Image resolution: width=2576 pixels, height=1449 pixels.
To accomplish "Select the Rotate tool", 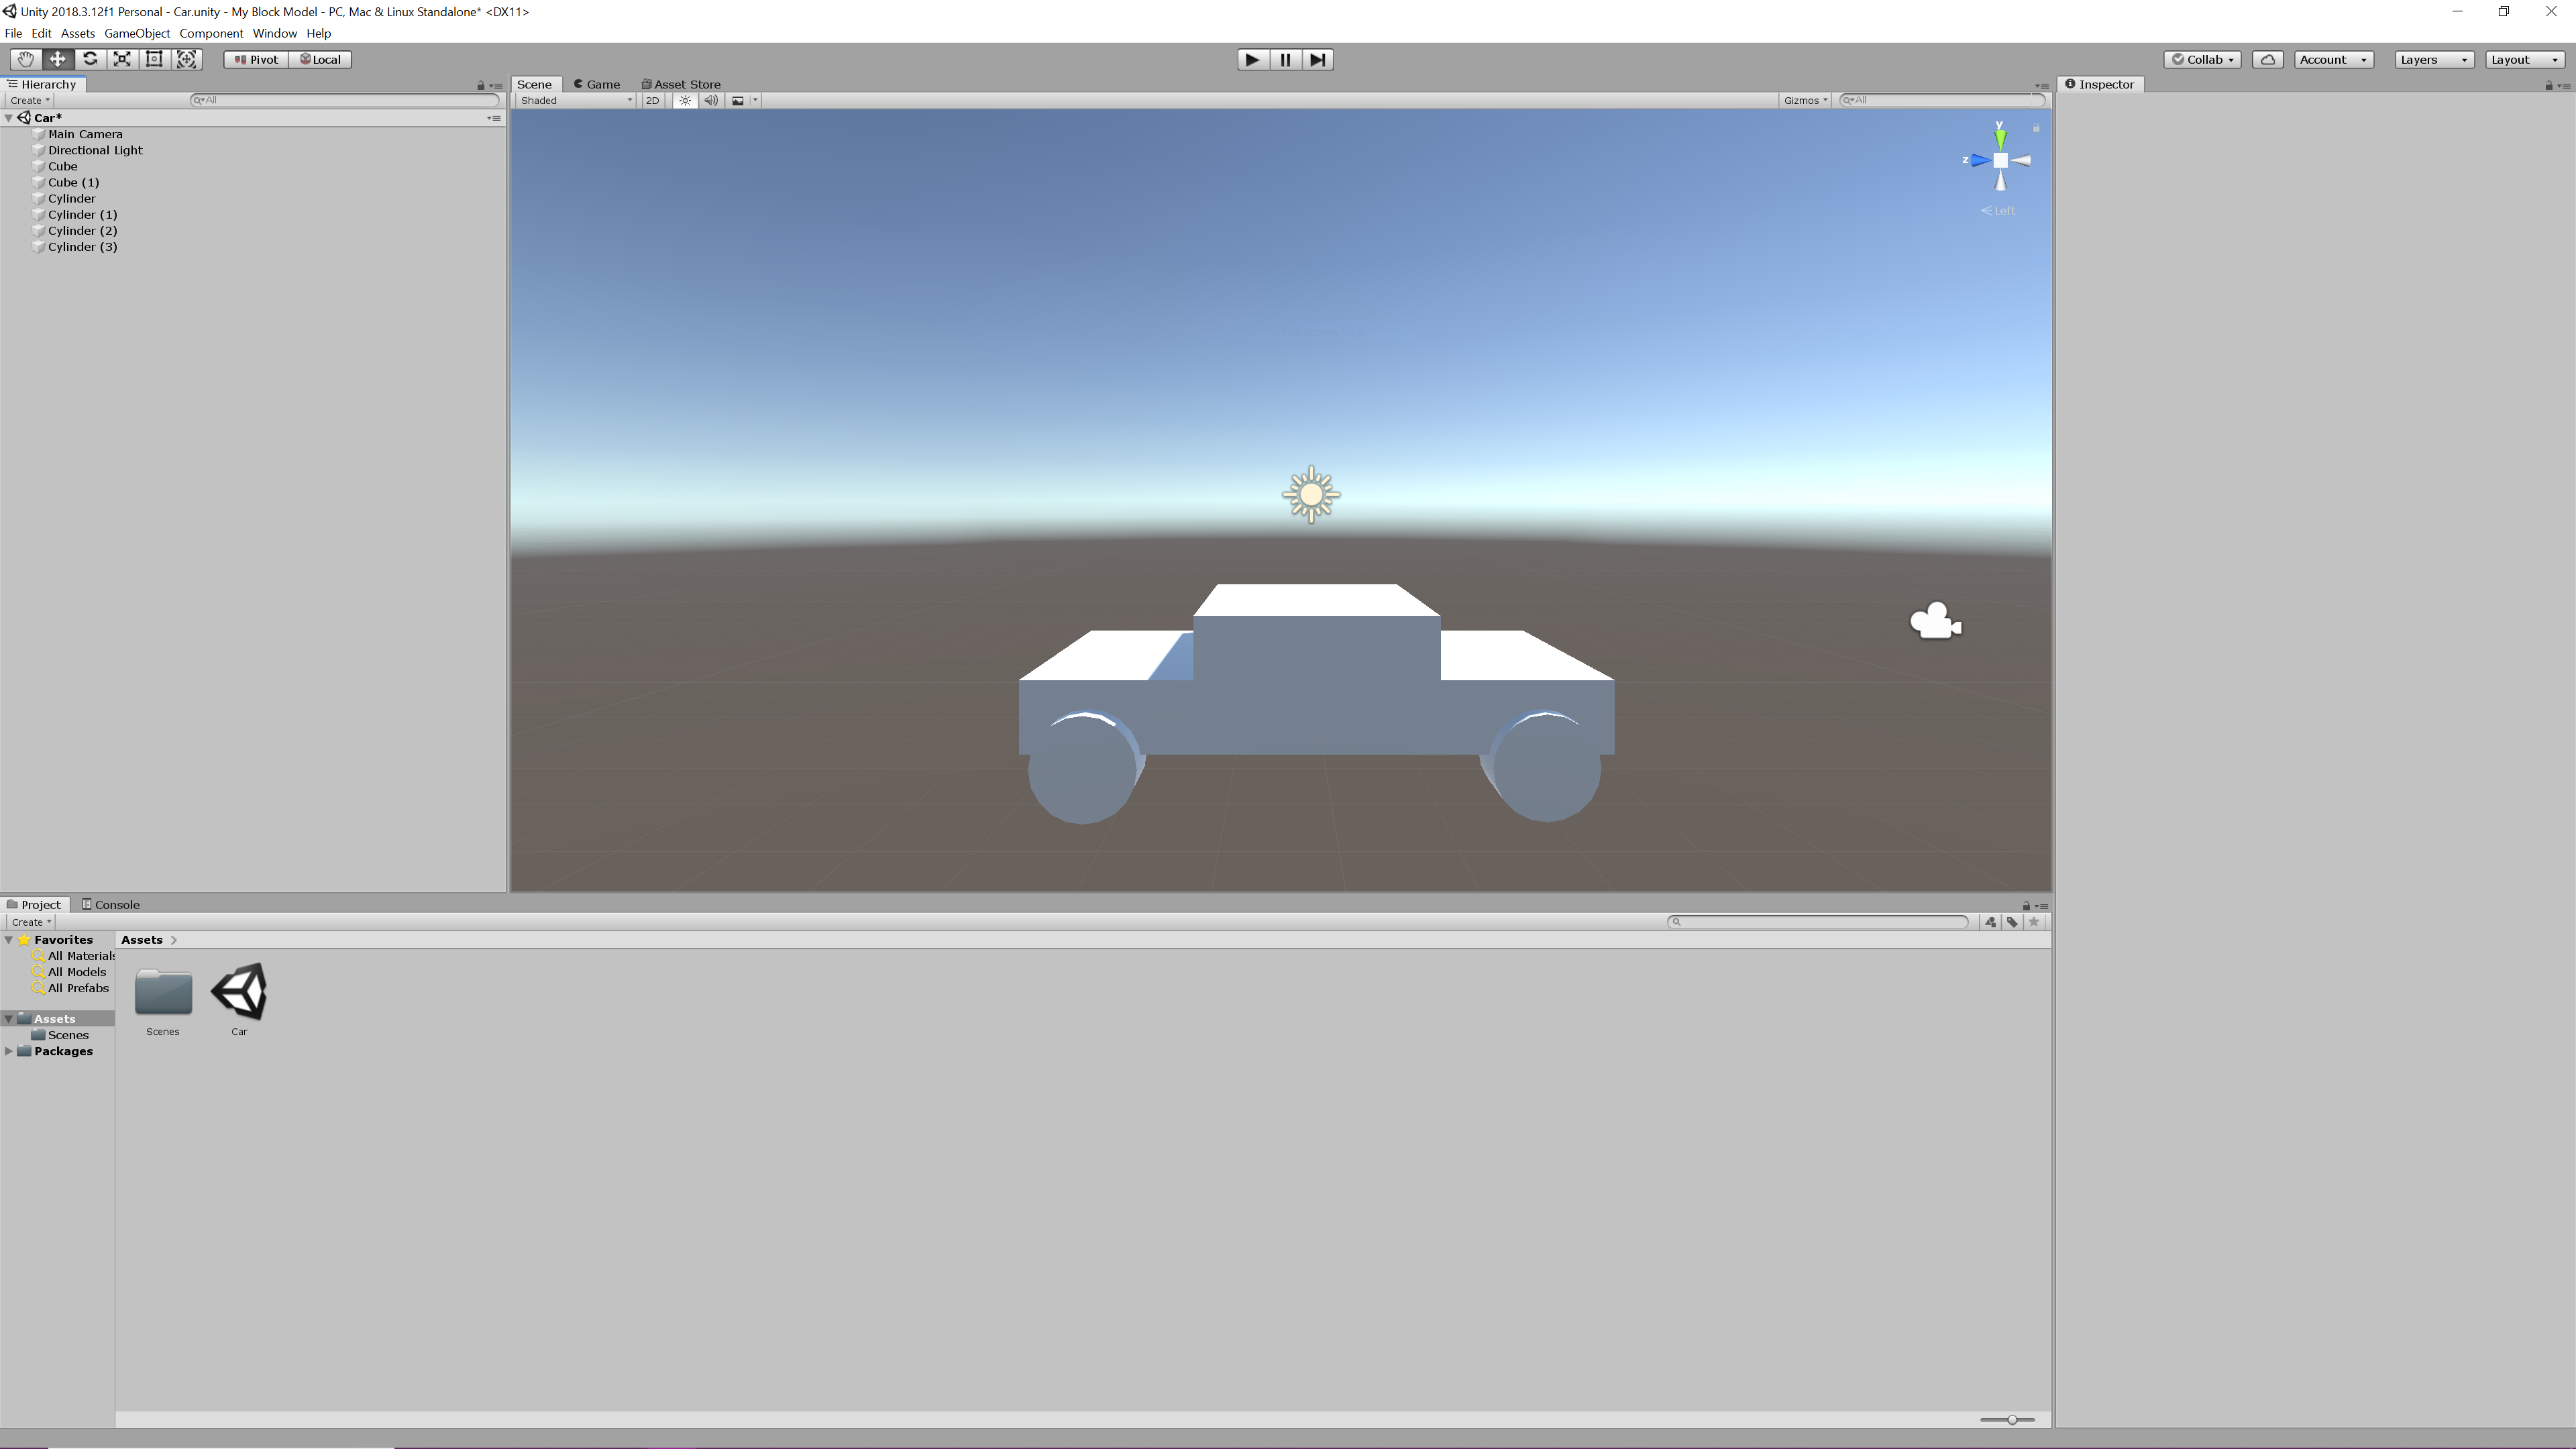I will 90,59.
